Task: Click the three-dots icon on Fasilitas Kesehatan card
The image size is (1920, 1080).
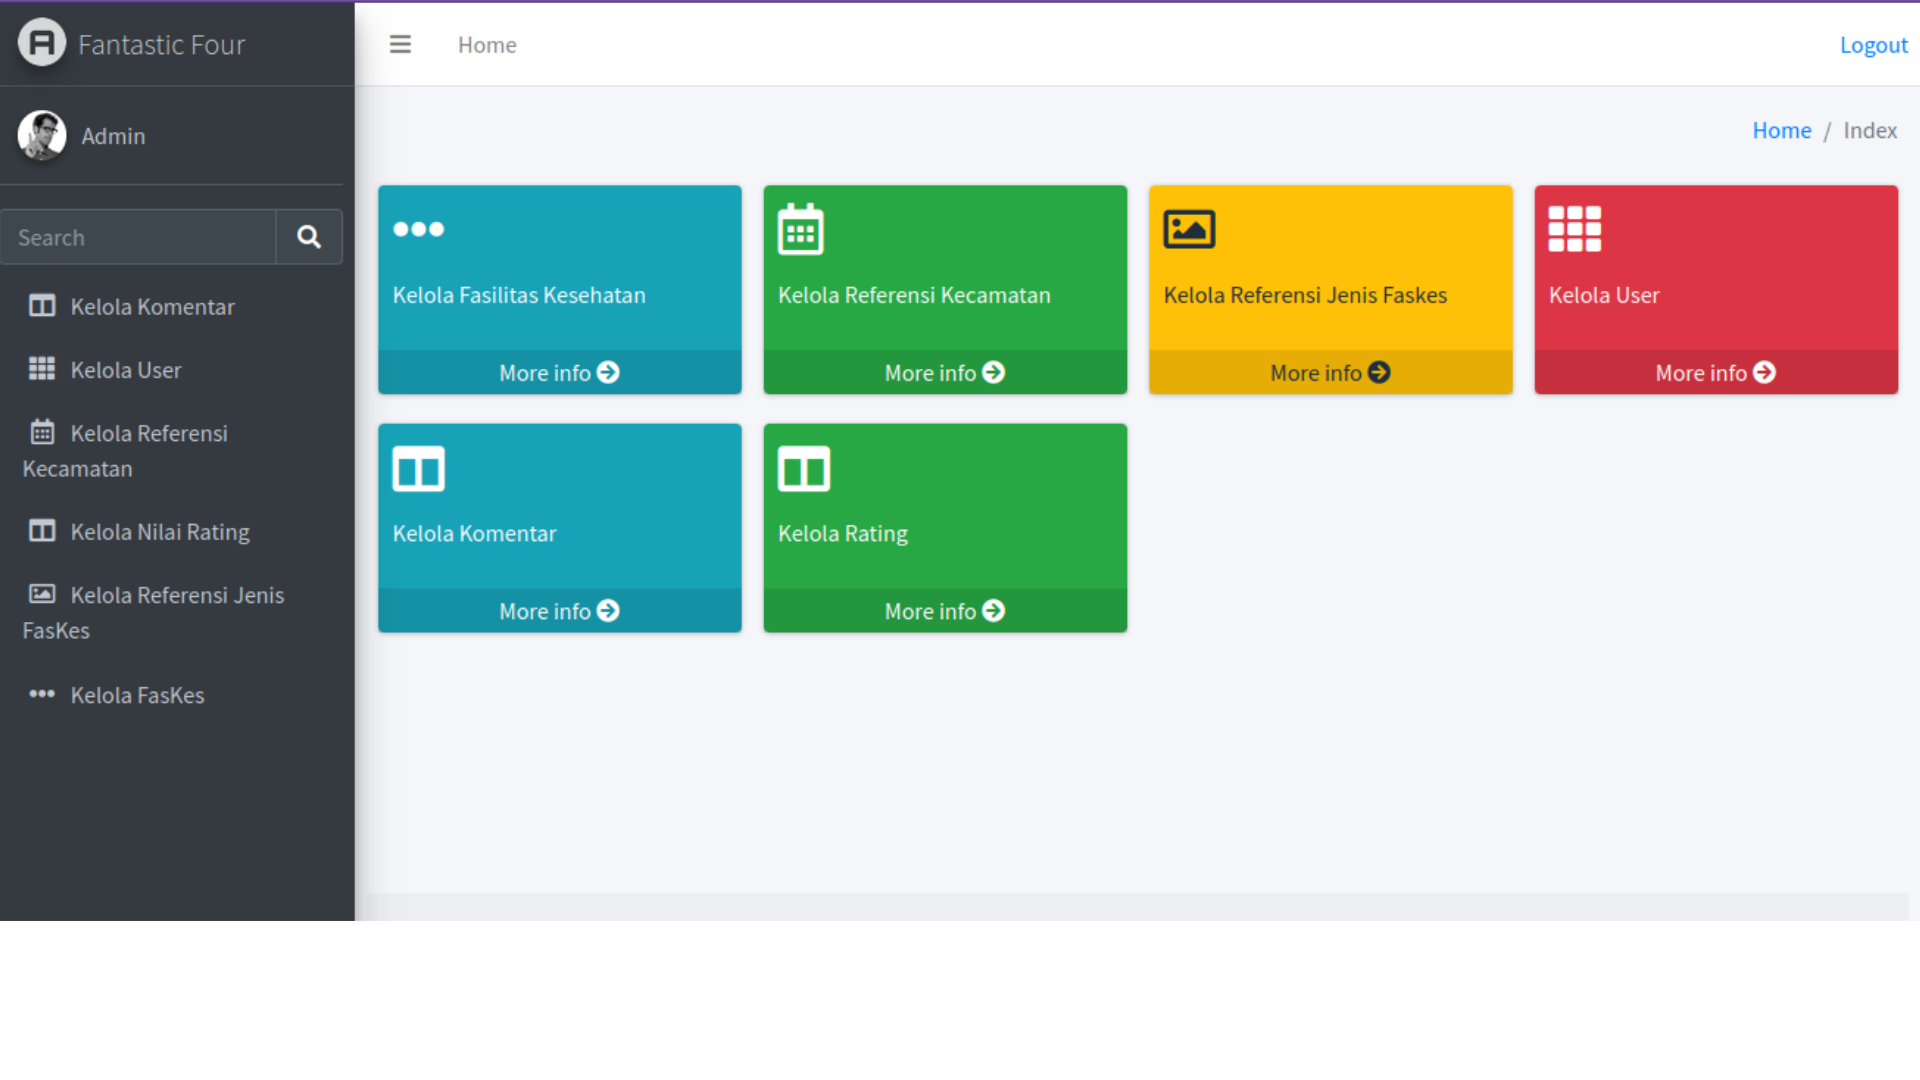Action: (x=418, y=229)
